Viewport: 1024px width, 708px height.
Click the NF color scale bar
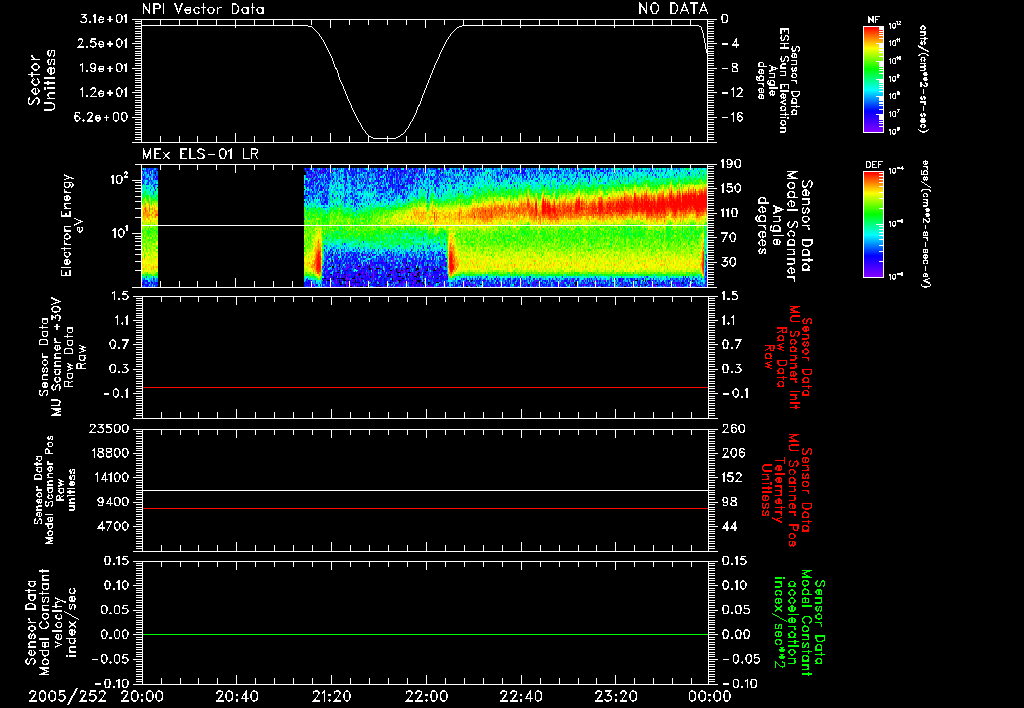[x=874, y=79]
